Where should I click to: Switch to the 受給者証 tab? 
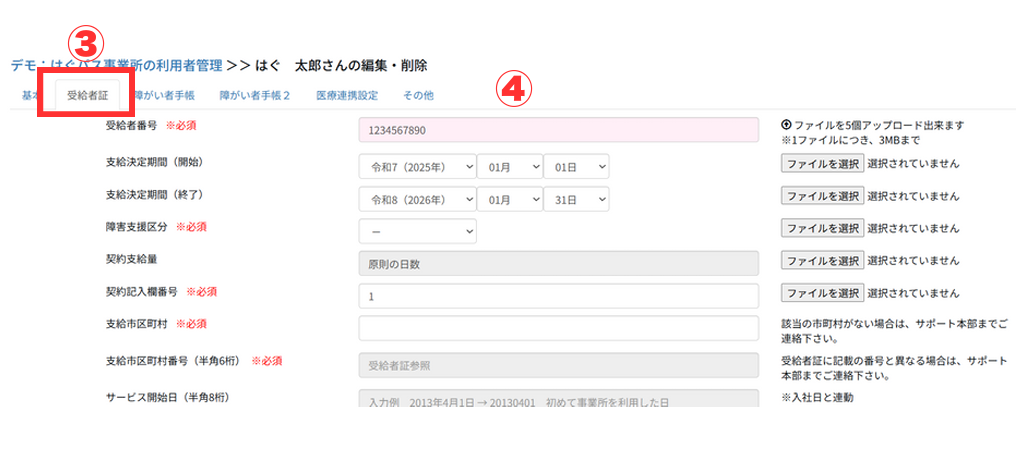click(86, 96)
